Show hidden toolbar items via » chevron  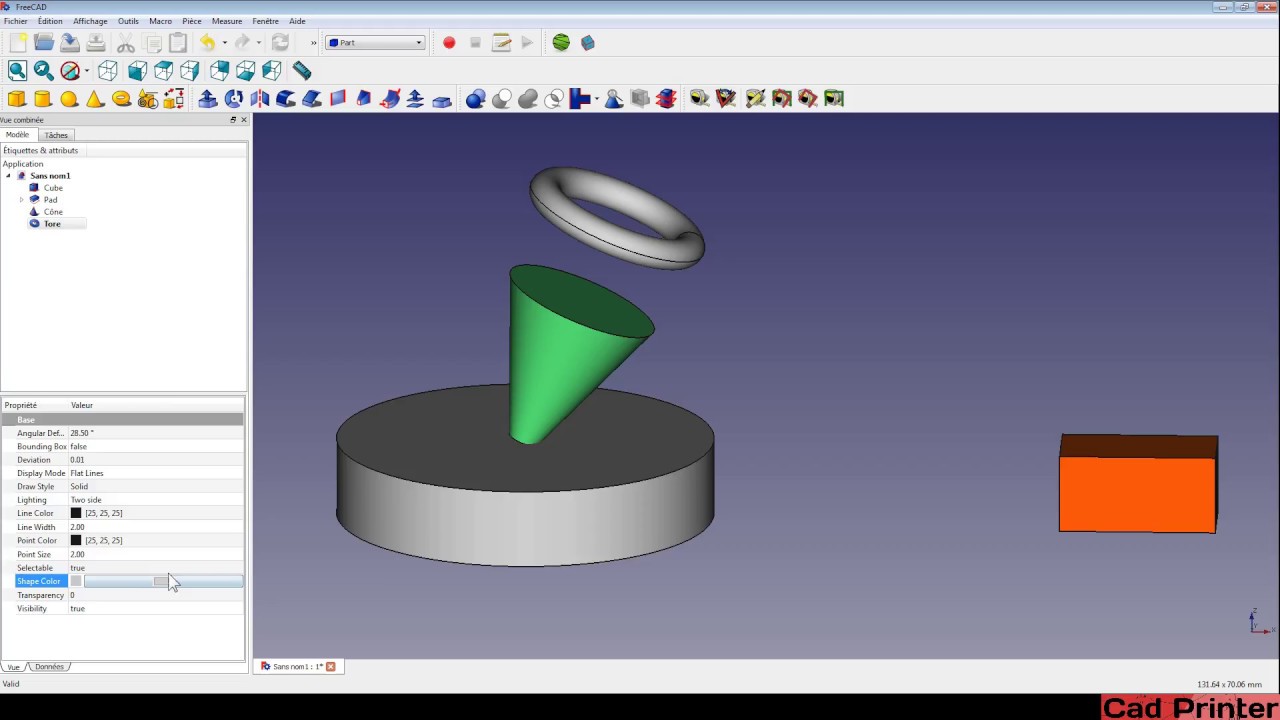pyautogui.click(x=313, y=42)
